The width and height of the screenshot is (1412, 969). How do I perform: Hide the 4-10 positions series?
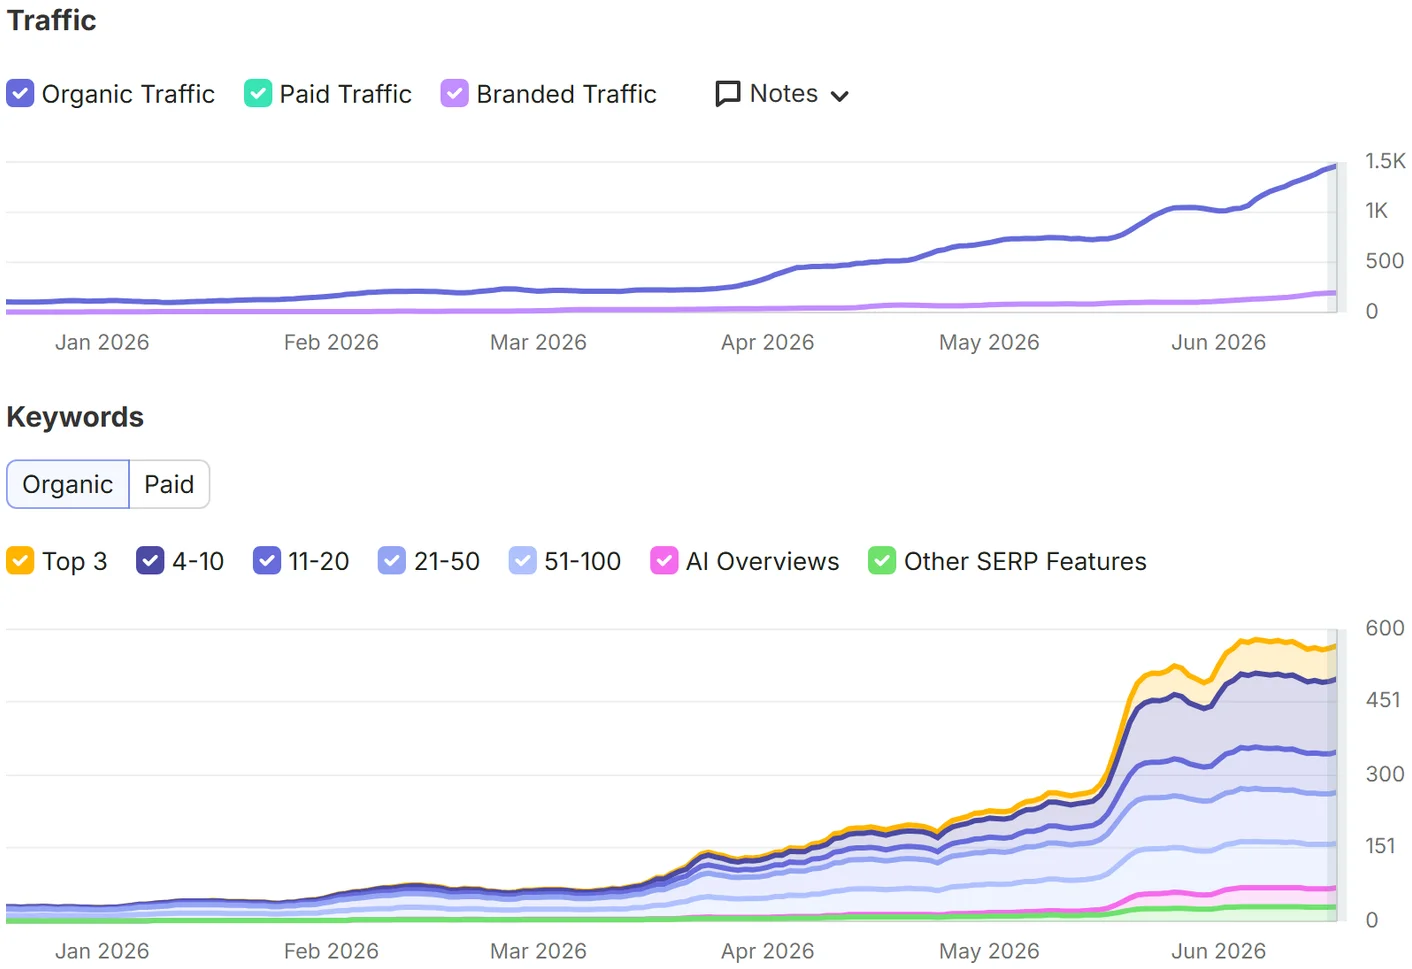coord(150,561)
